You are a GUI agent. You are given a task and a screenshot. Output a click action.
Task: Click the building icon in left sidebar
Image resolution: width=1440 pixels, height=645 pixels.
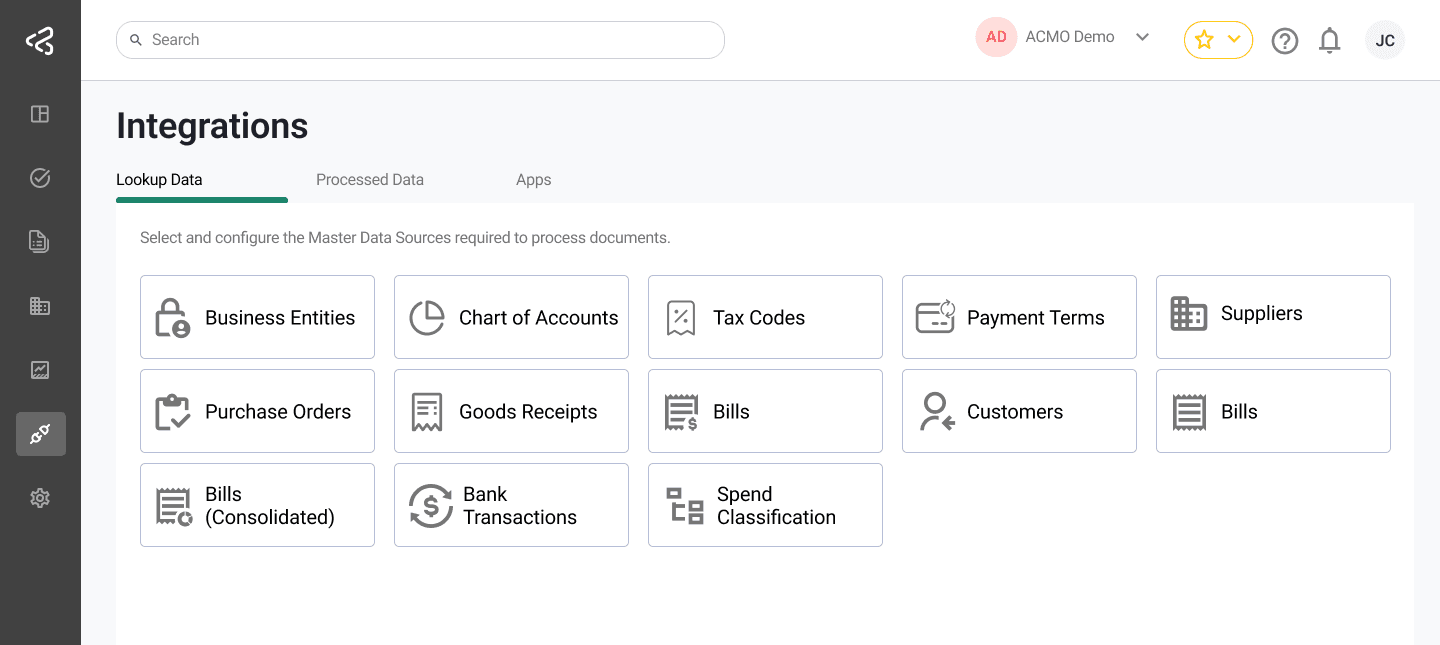click(x=40, y=306)
